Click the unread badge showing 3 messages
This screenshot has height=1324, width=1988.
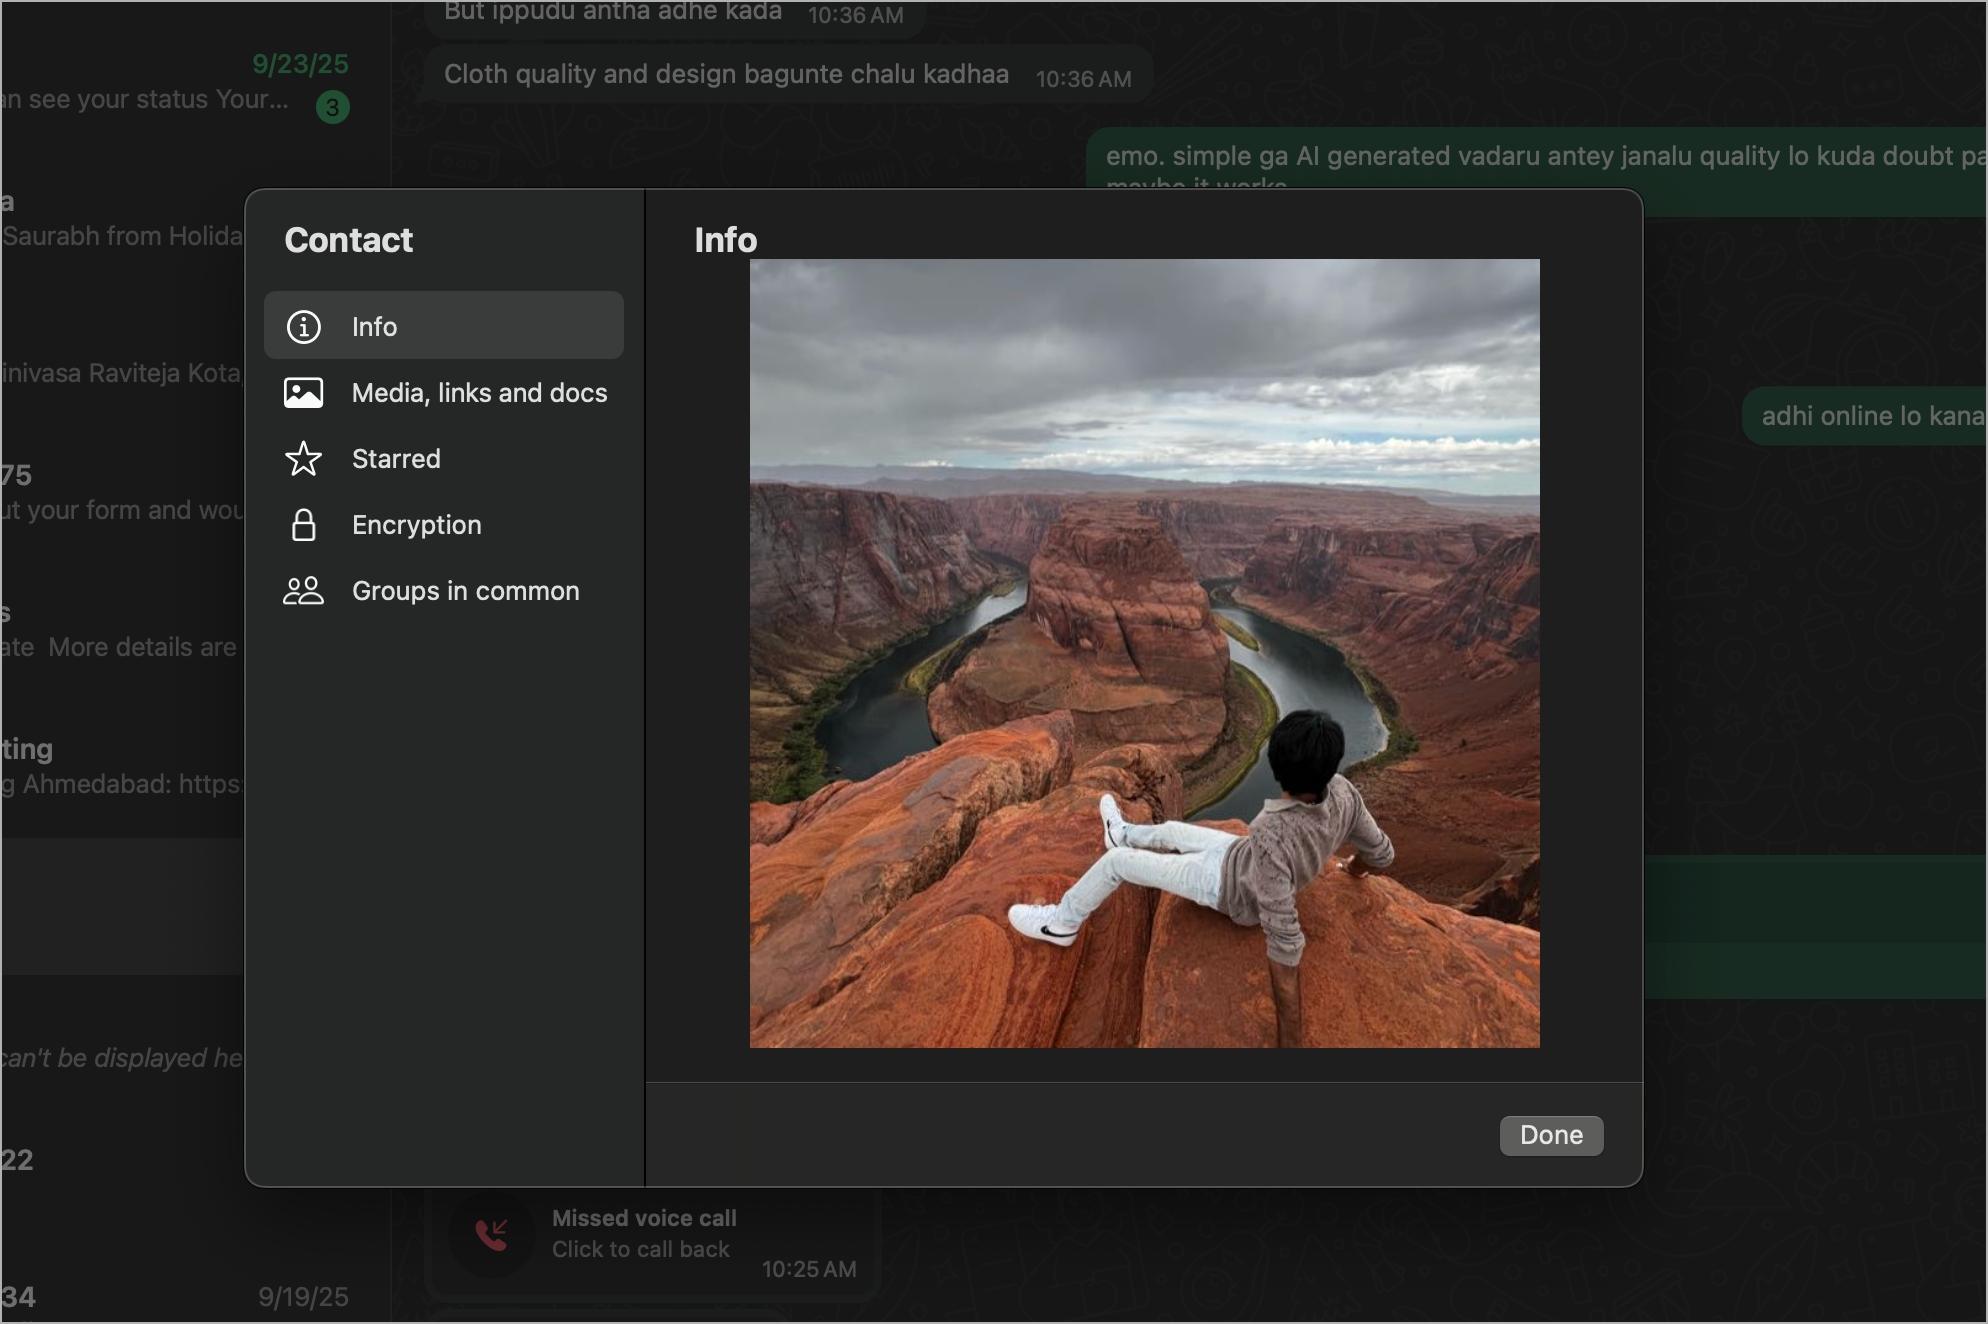(x=332, y=108)
